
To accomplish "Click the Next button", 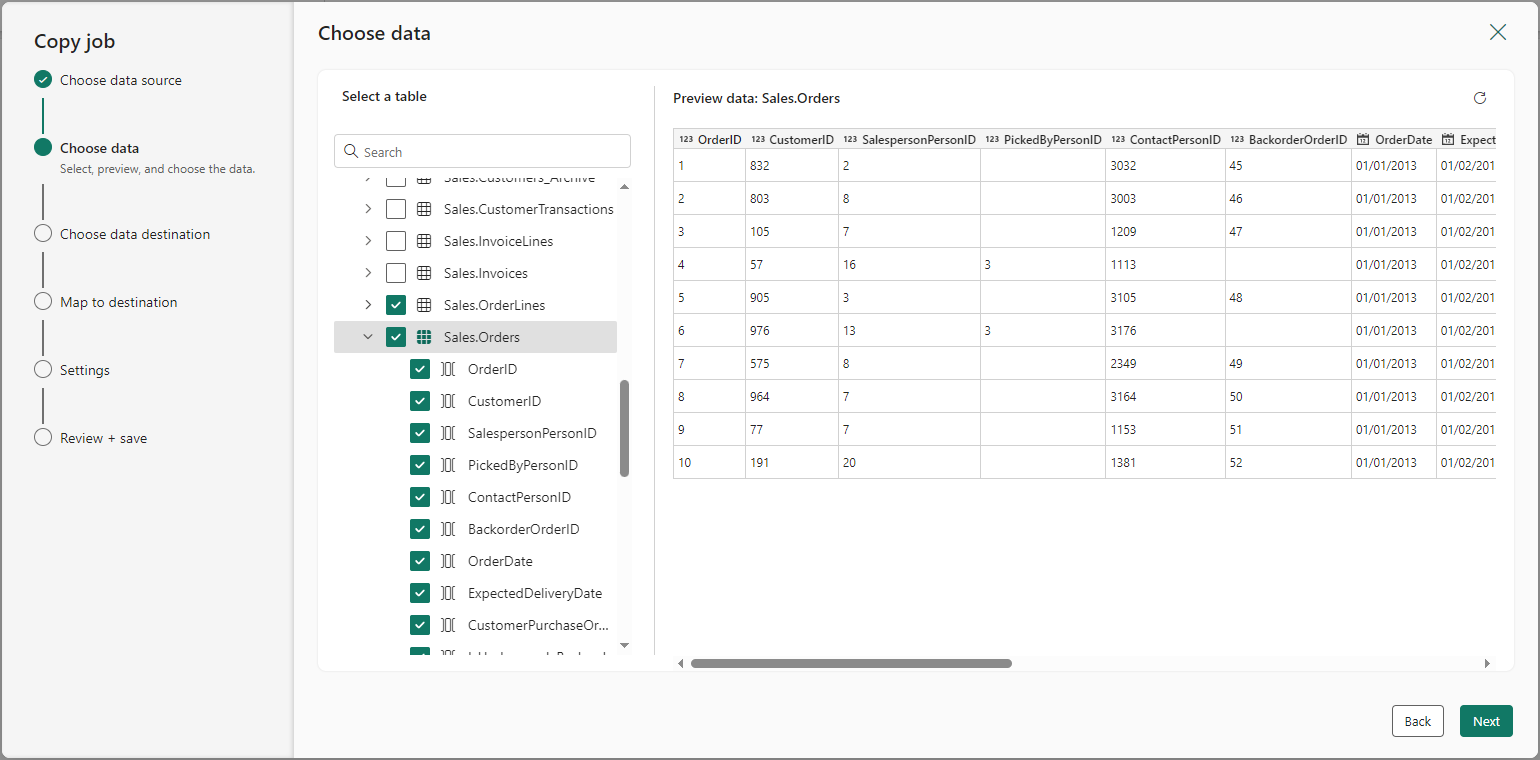I will coord(1486,721).
